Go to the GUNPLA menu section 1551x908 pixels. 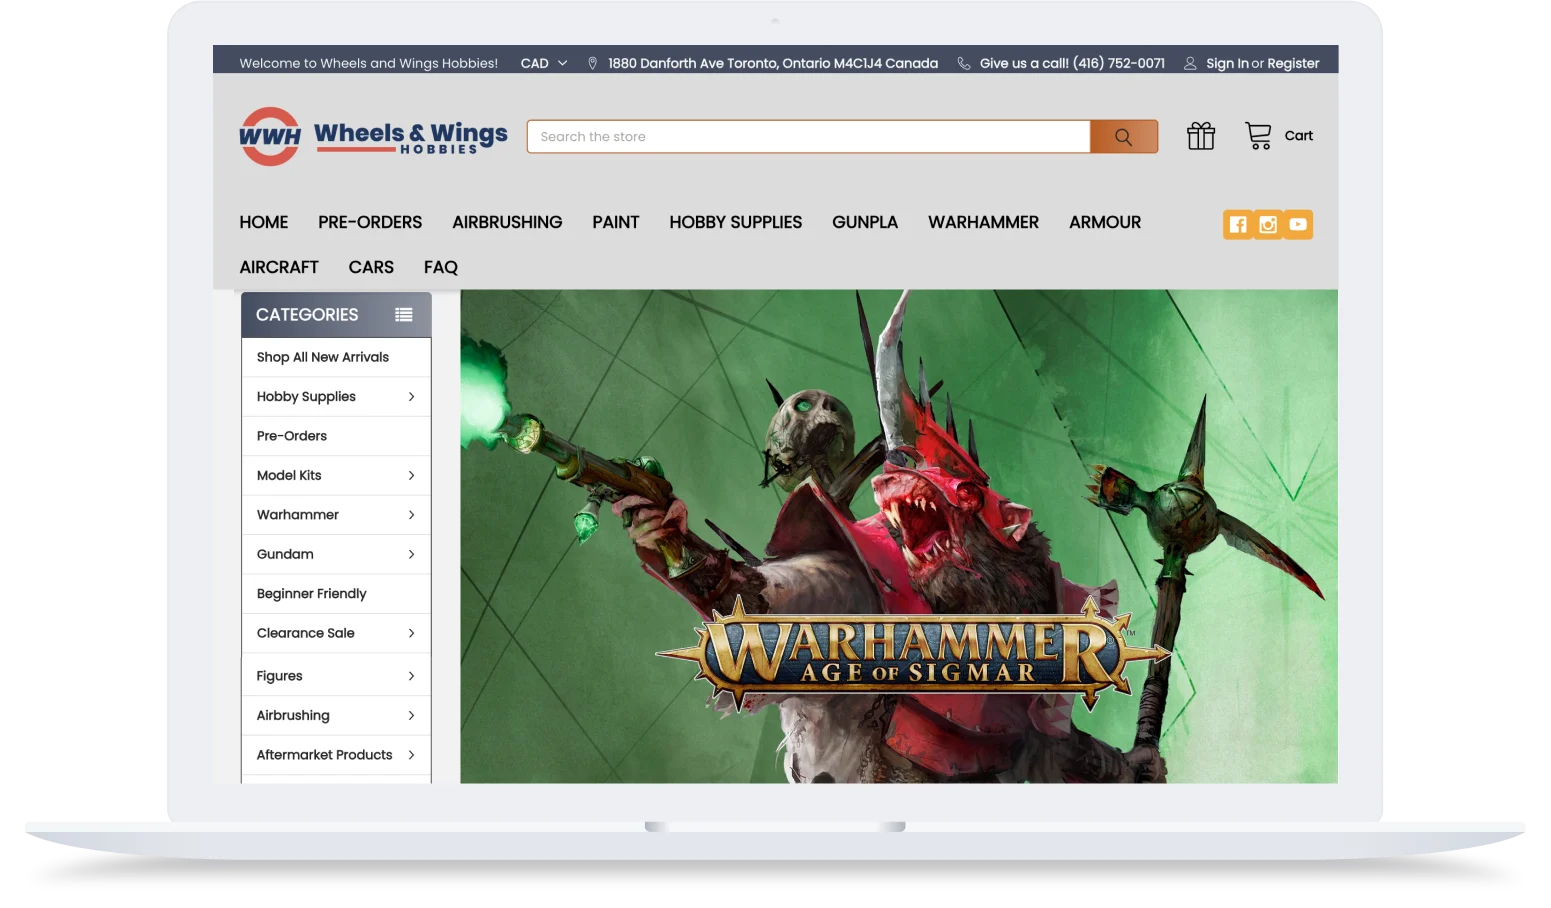(865, 223)
